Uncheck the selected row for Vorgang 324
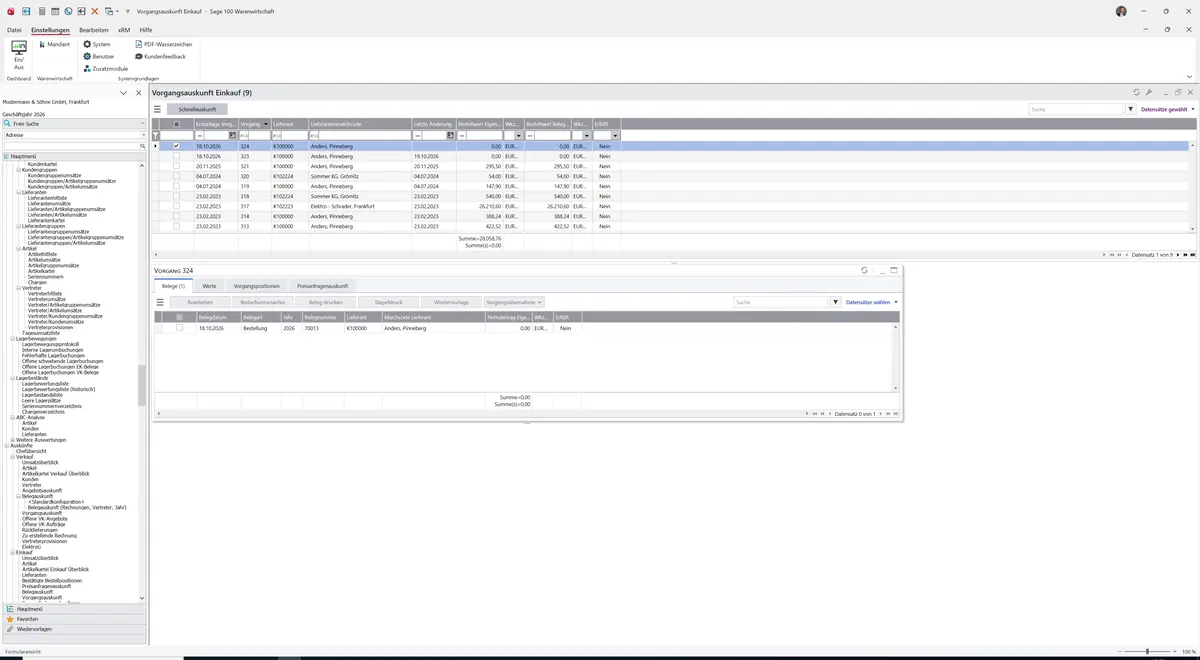1200x660 pixels. tap(177, 146)
